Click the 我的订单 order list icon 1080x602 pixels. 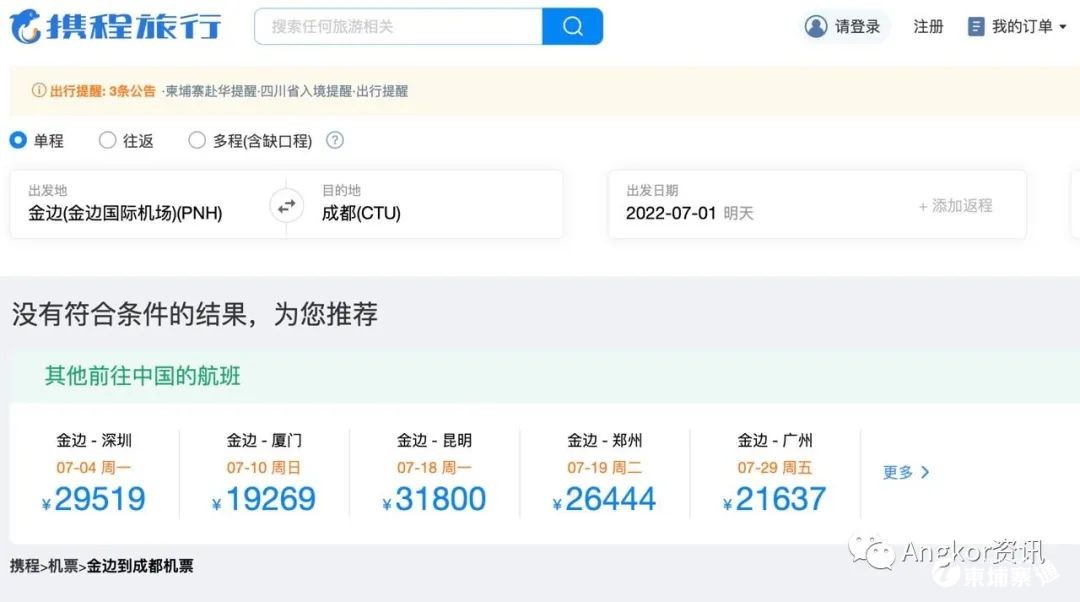point(975,26)
